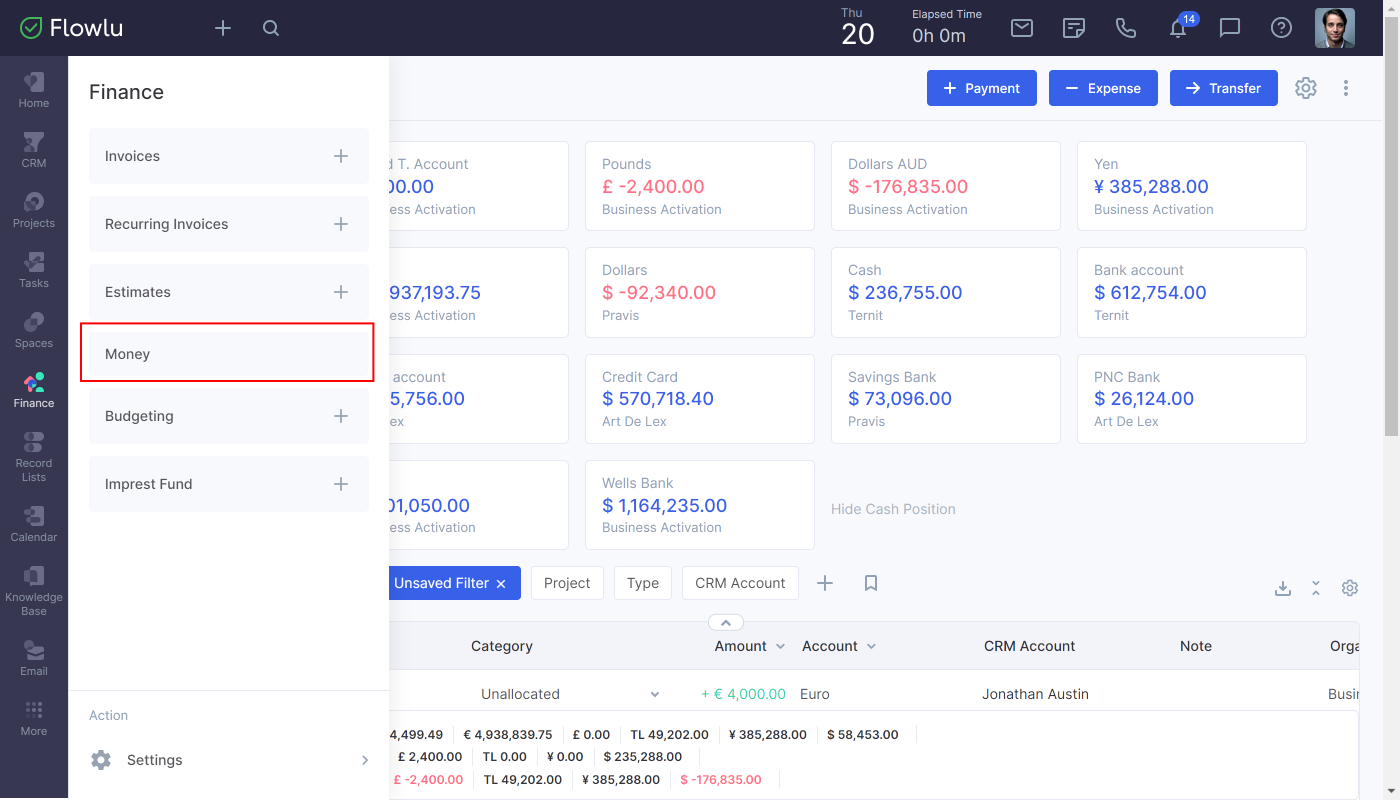Remove the Unsaved Filter chip
Viewport: 1400px width, 800px height.
click(x=501, y=583)
